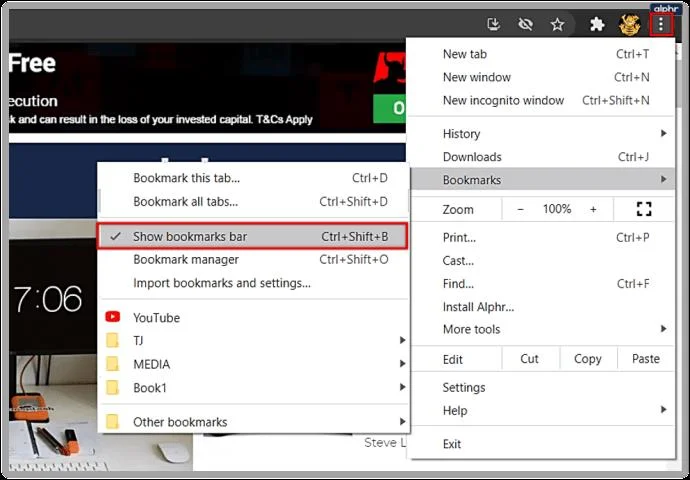
Task: Open the TJ bookmarks folder
Action: [253, 341]
